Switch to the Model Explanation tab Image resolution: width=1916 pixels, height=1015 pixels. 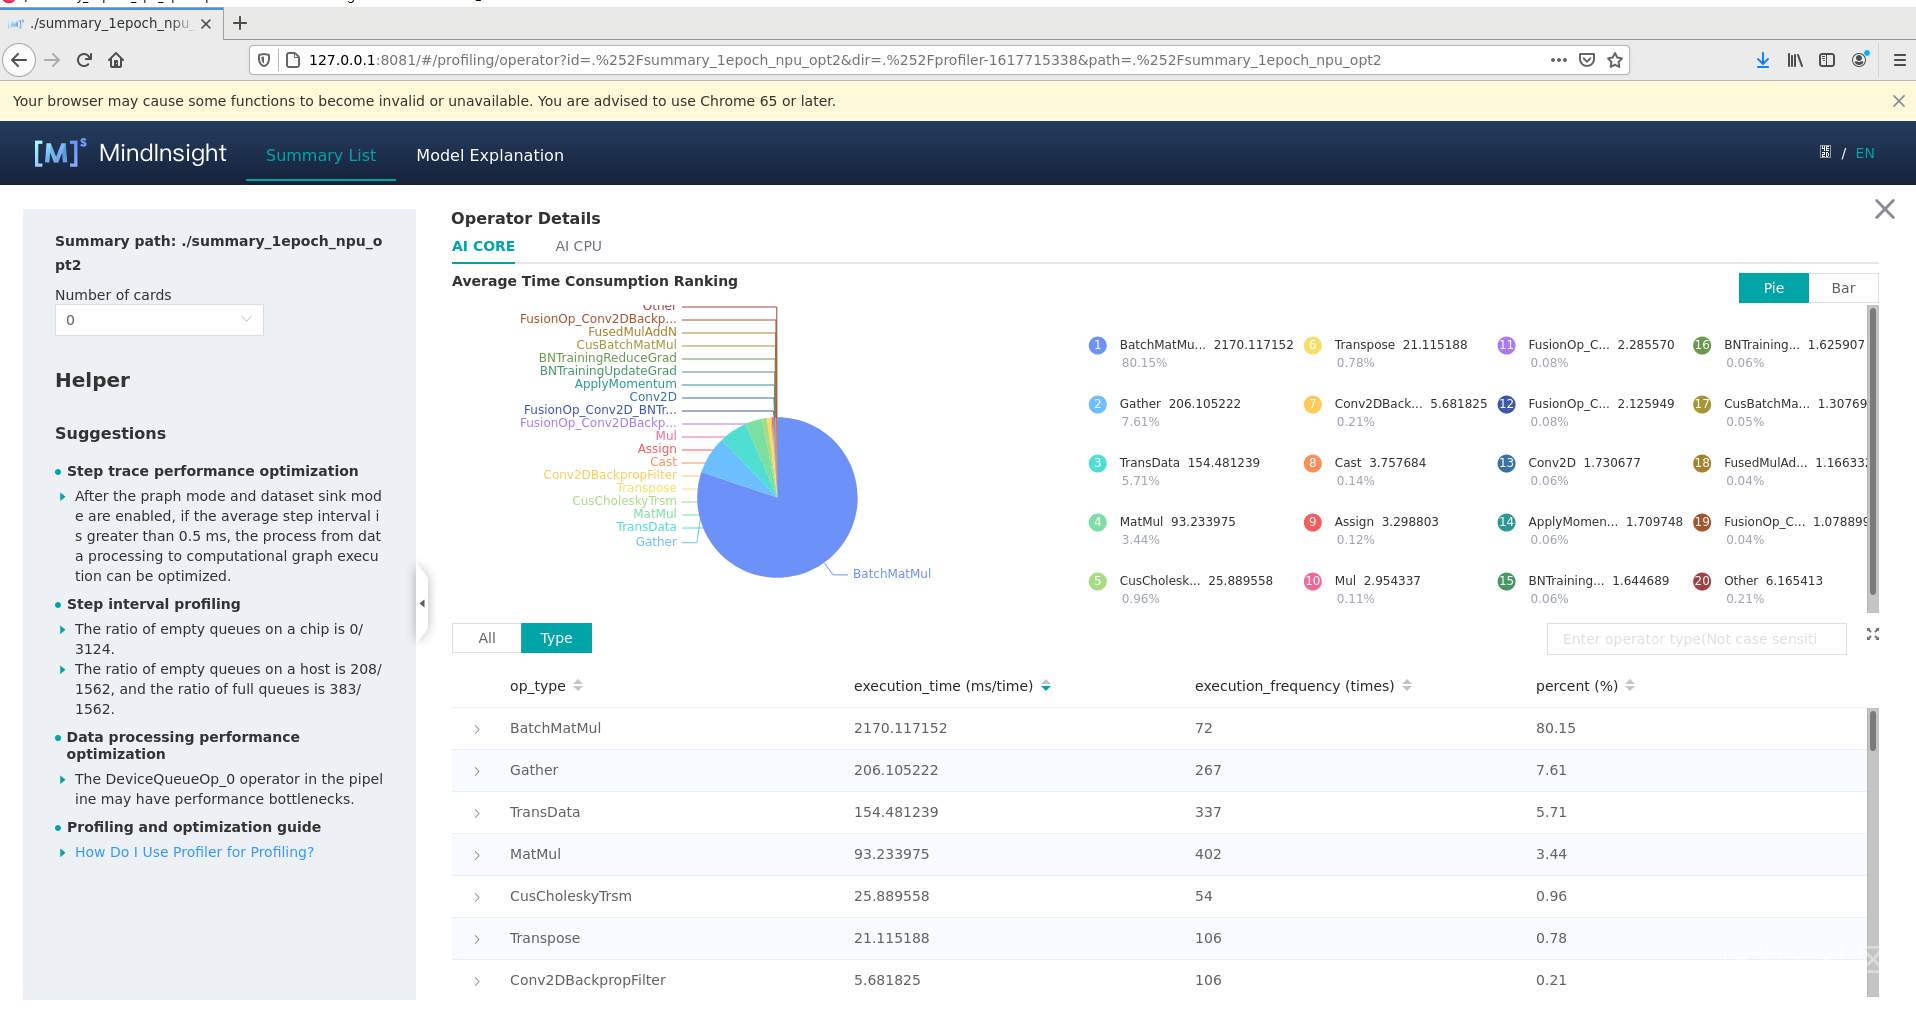point(490,155)
